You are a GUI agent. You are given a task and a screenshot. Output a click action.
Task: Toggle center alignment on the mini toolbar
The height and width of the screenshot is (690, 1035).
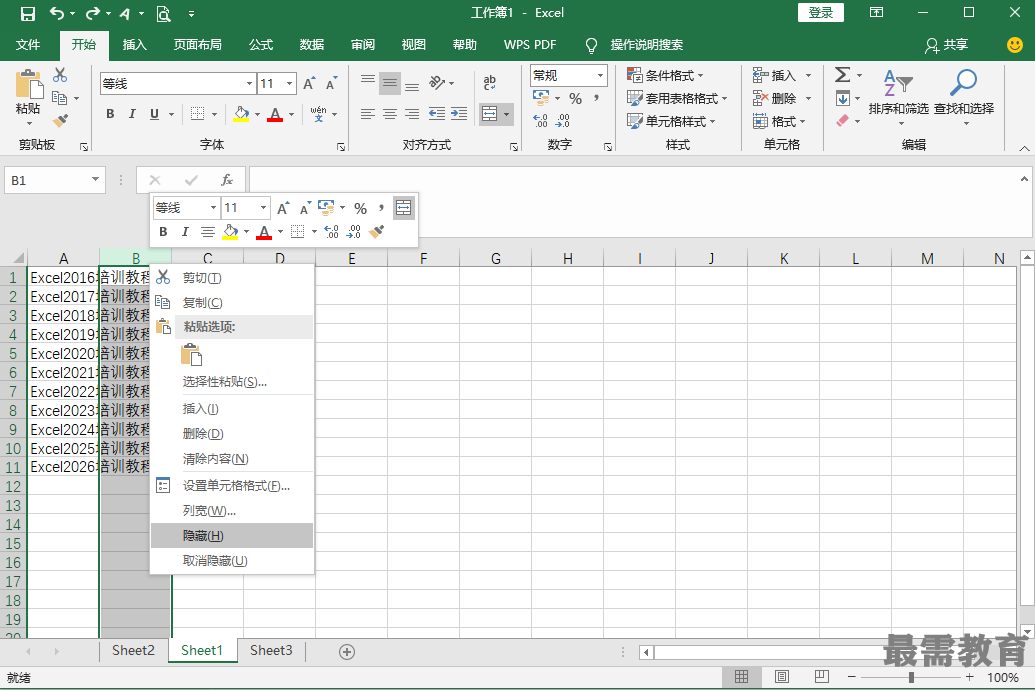(x=208, y=232)
